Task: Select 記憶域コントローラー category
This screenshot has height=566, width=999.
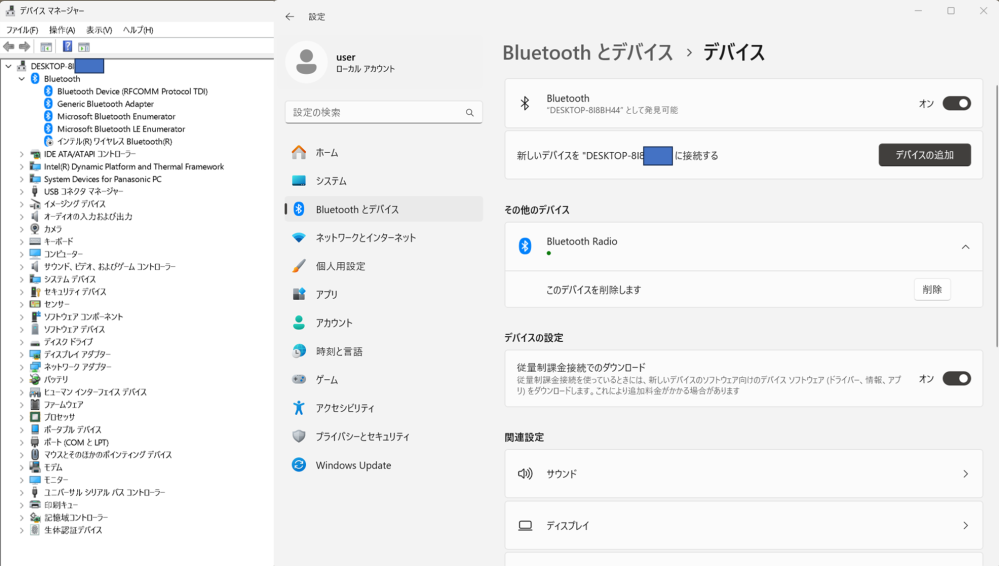Action: coord(76,517)
